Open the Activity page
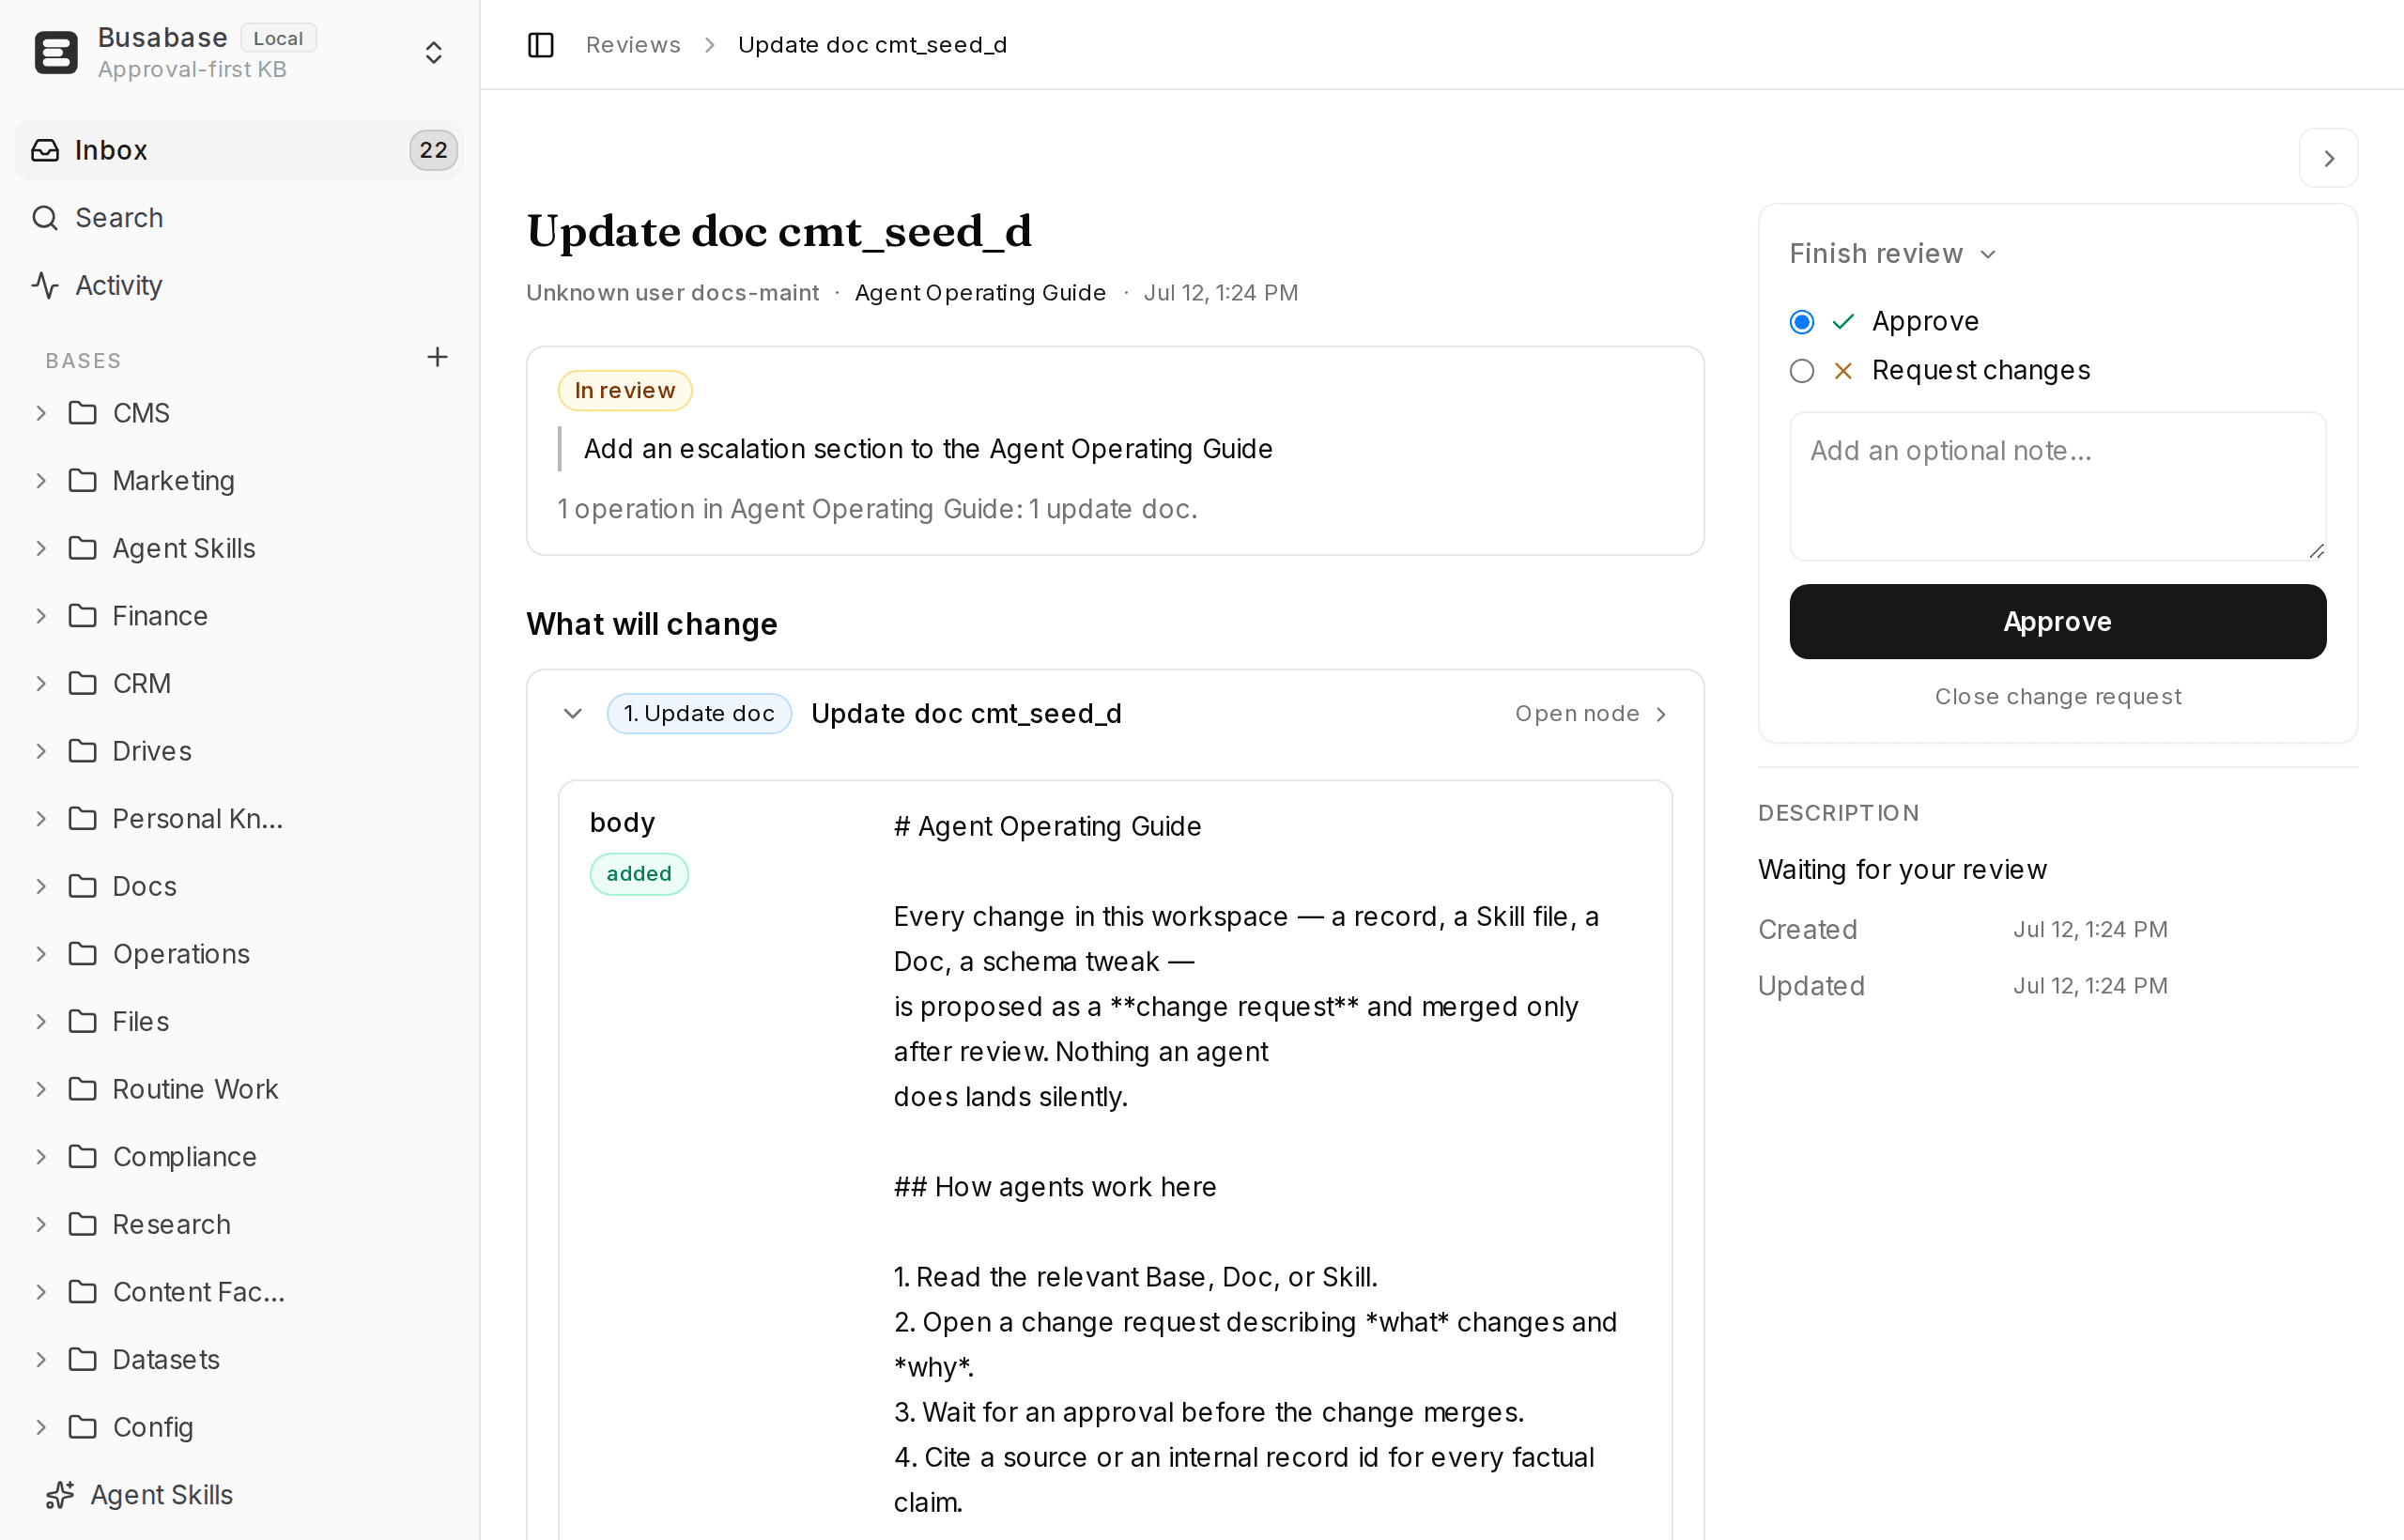Screen dimensions: 2404x1540 (239, 285)
